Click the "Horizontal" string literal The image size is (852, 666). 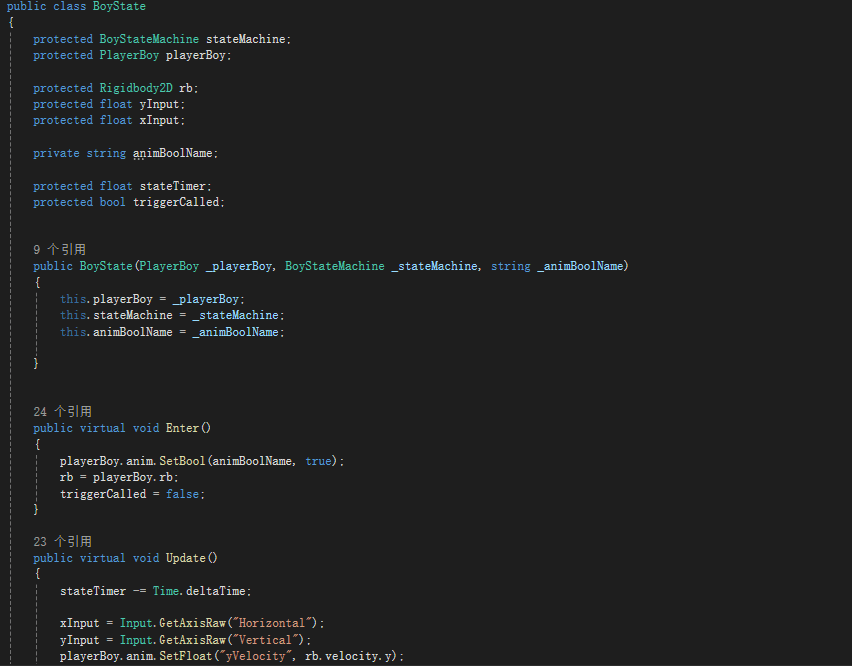272,623
